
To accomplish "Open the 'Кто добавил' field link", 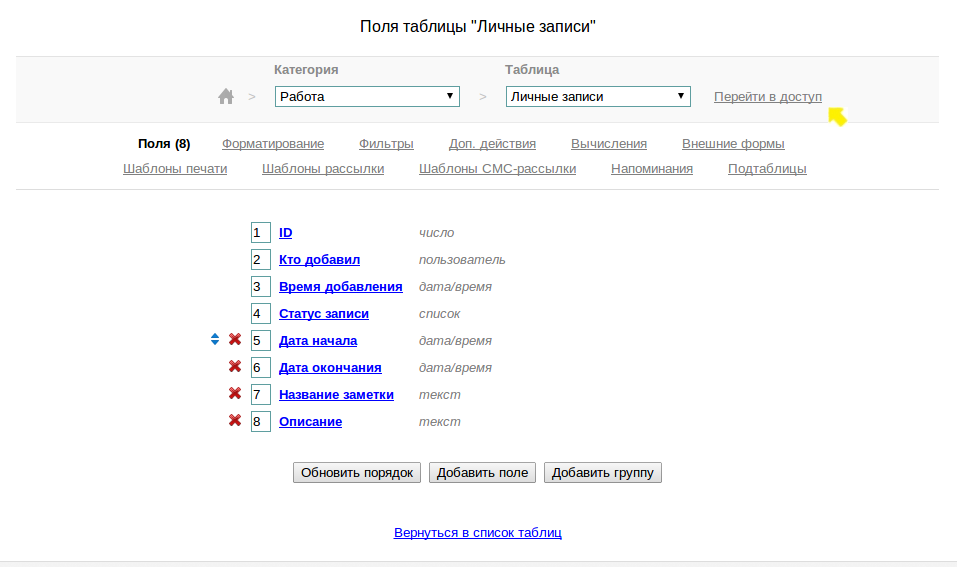I will (319, 260).
